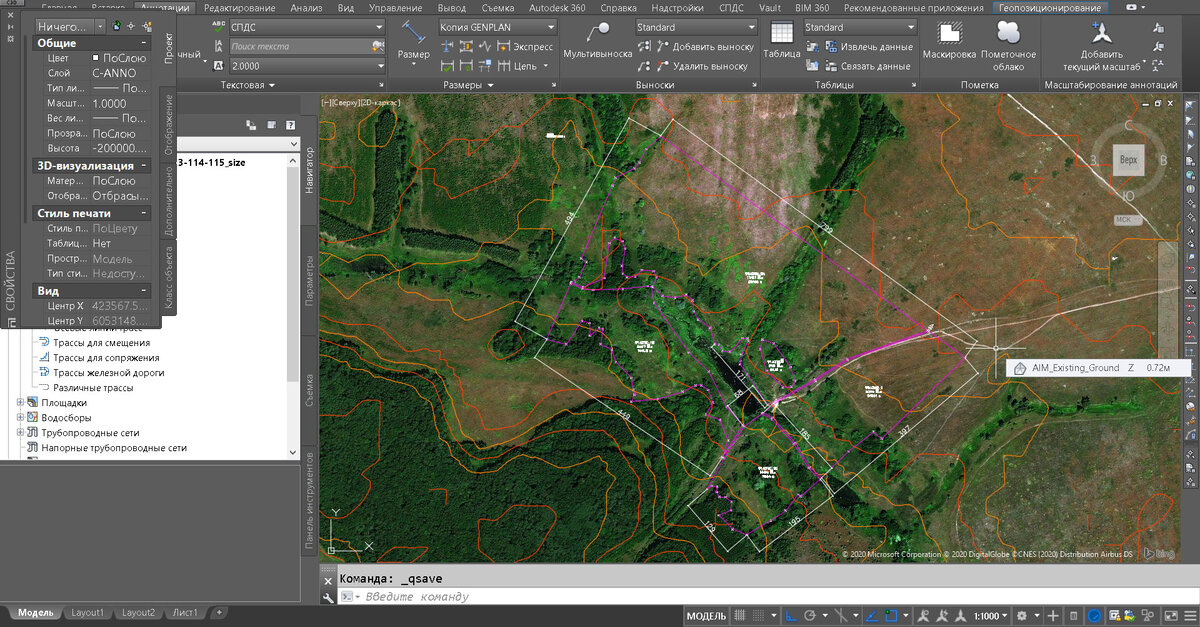Screen dimensions: 1200x627
Task: Expand the Текстовая panel
Action: (x=248, y=85)
